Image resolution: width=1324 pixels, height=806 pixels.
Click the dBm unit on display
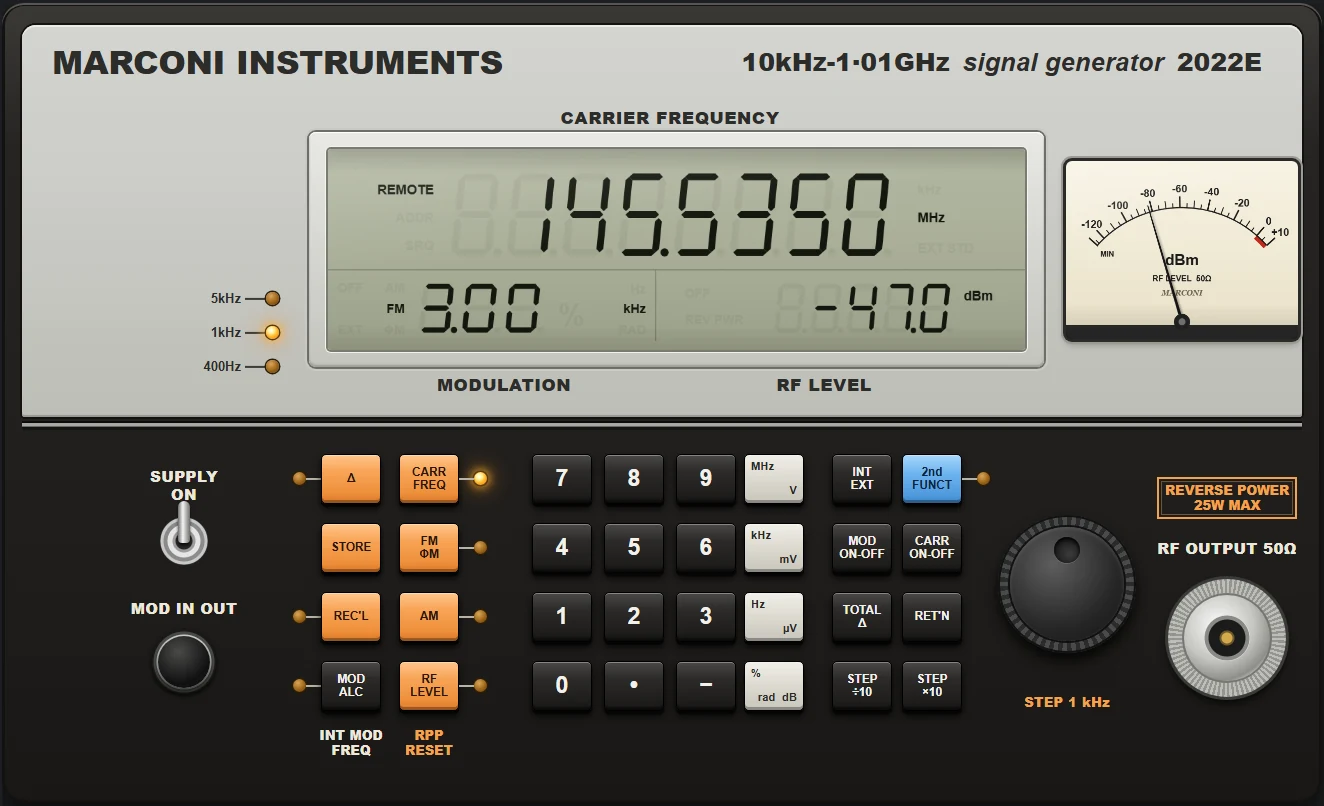(978, 296)
